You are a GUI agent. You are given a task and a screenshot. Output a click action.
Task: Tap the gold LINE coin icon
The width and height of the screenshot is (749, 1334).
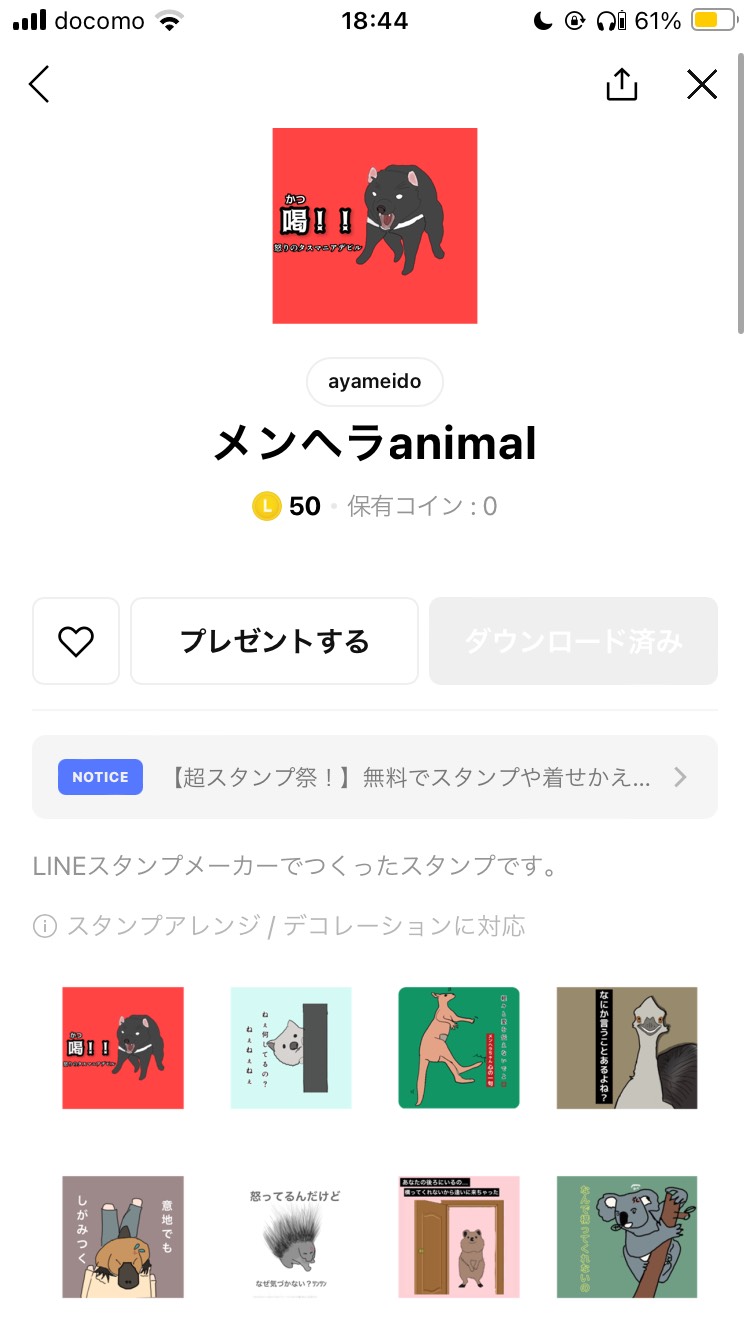(x=266, y=506)
